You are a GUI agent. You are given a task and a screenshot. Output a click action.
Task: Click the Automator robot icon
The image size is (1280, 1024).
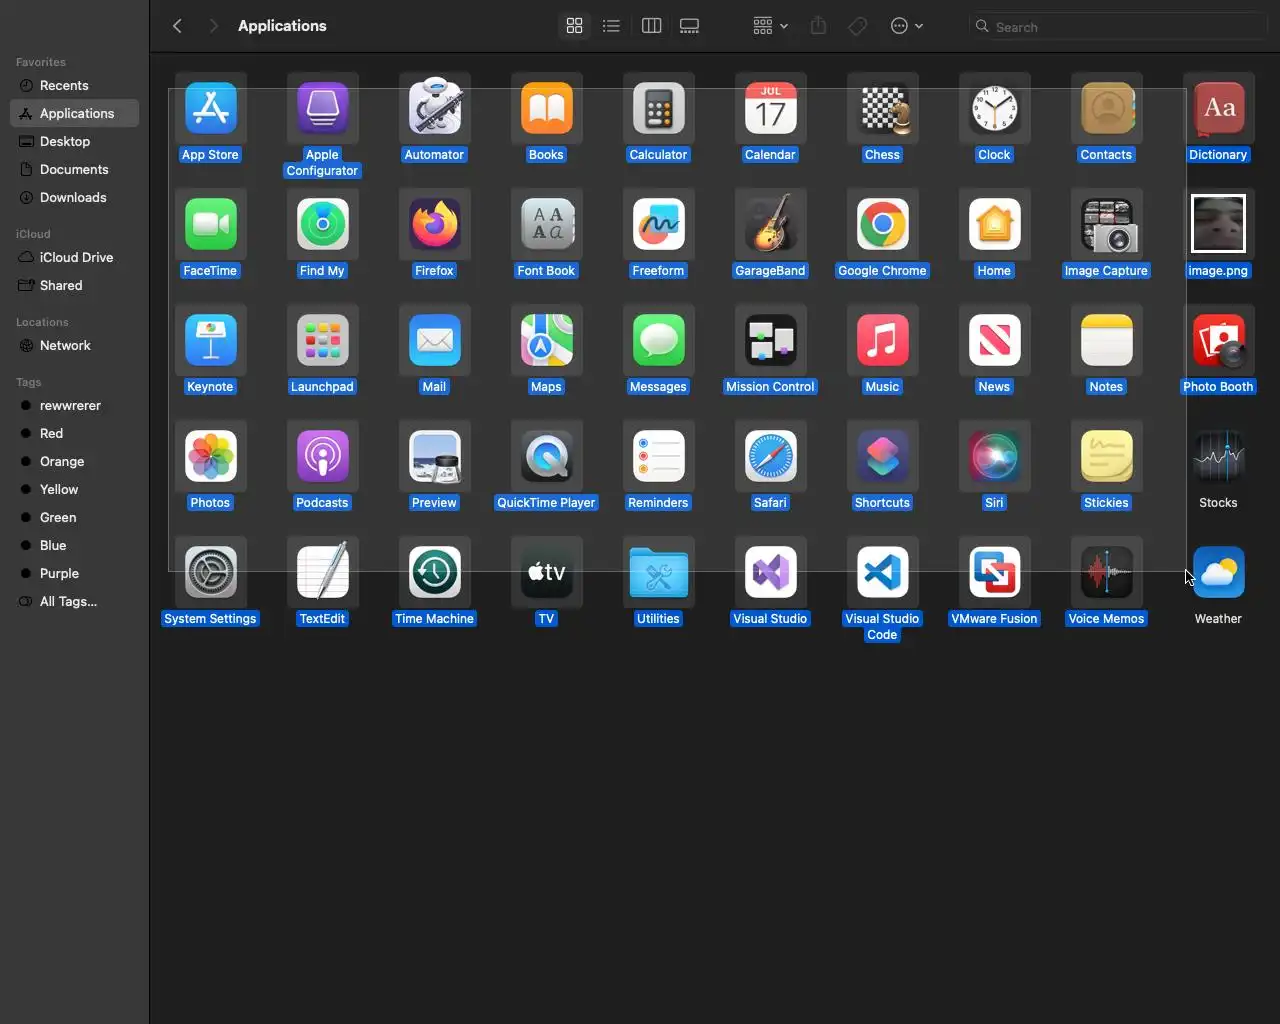pos(434,108)
